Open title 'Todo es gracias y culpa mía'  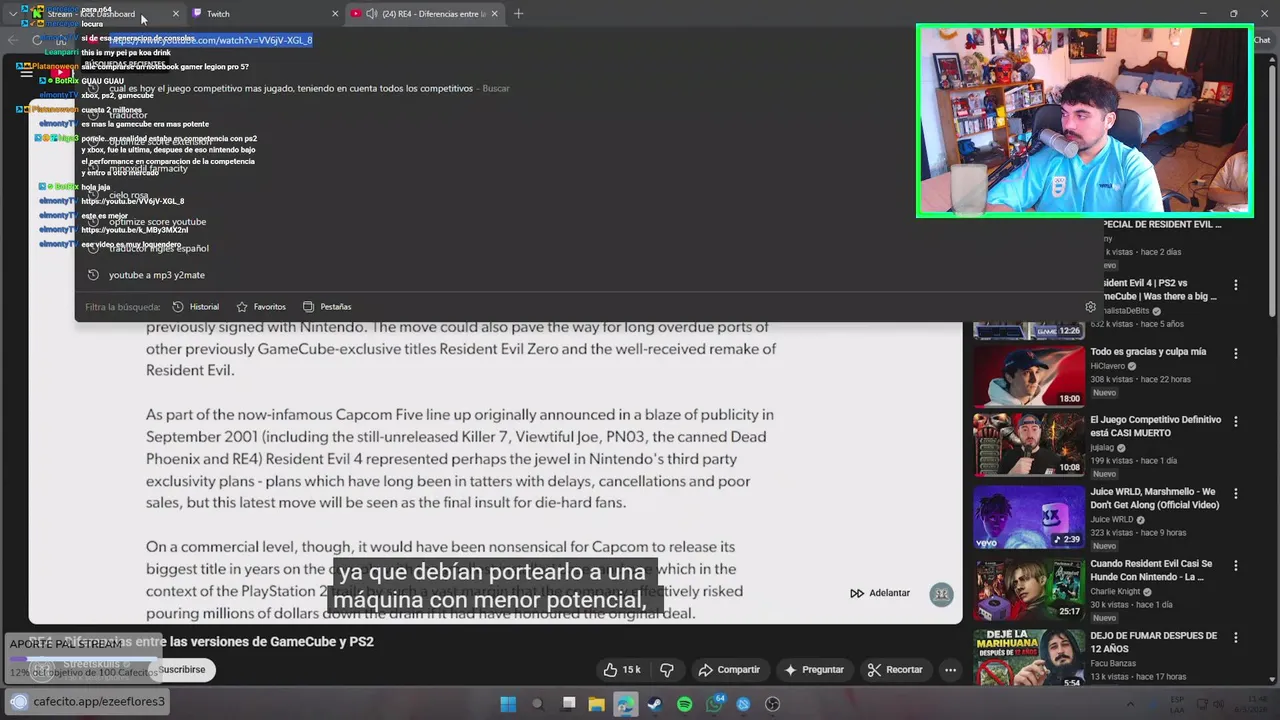(x=1148, y=352)
